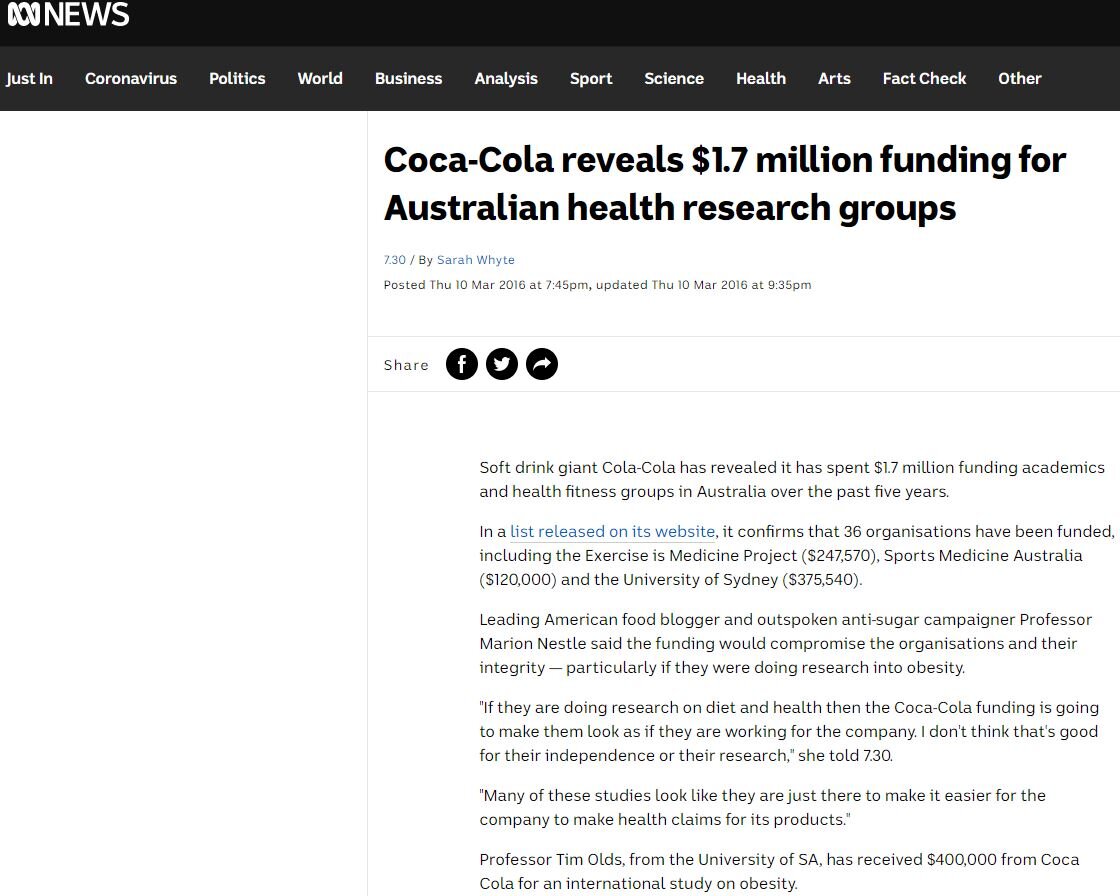
Task: Open the 7.30 program link
Action: (x=394, y=260)
